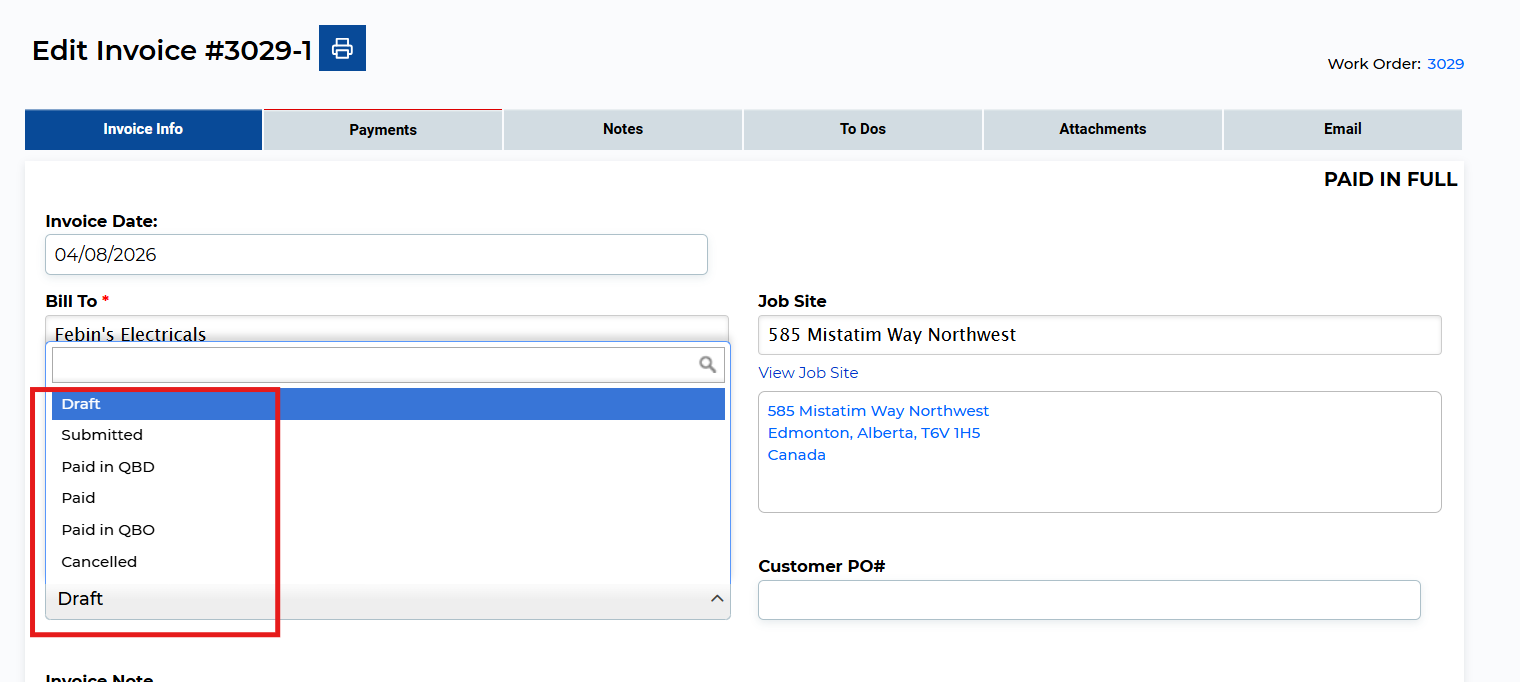Click the Job Site address field
The image size is (1520, 682).
tap(1099, 335)
